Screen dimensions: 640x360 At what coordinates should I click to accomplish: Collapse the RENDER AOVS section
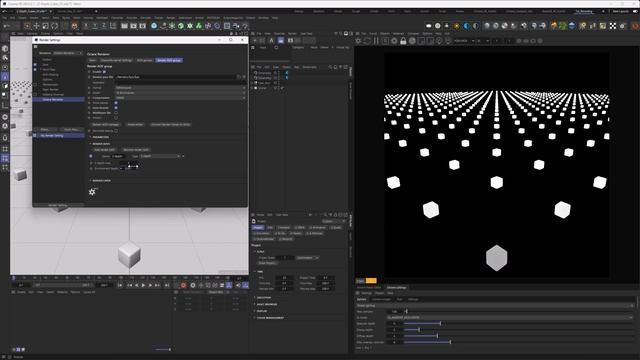coord(100,144)
